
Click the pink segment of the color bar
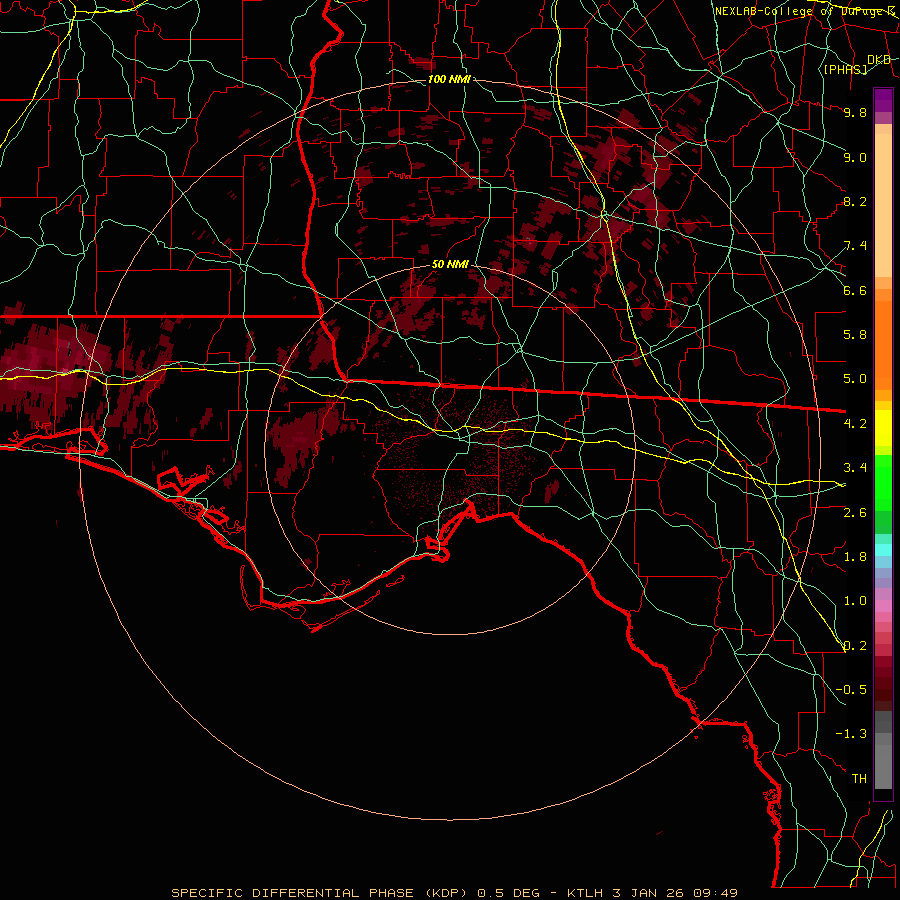tap(883, 606)
